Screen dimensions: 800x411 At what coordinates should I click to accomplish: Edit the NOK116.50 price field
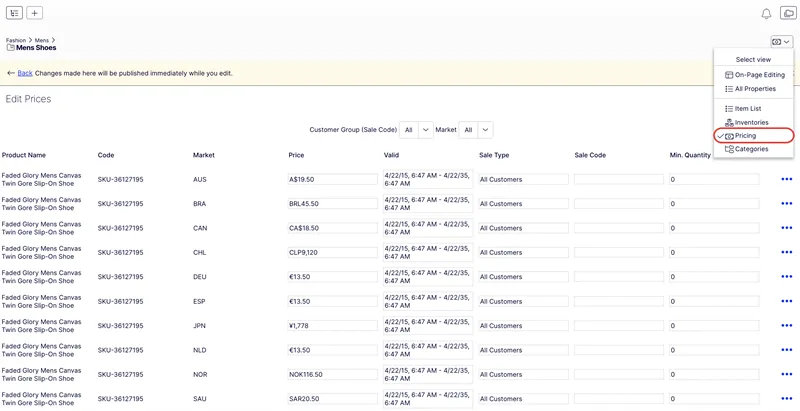point(333,374)
